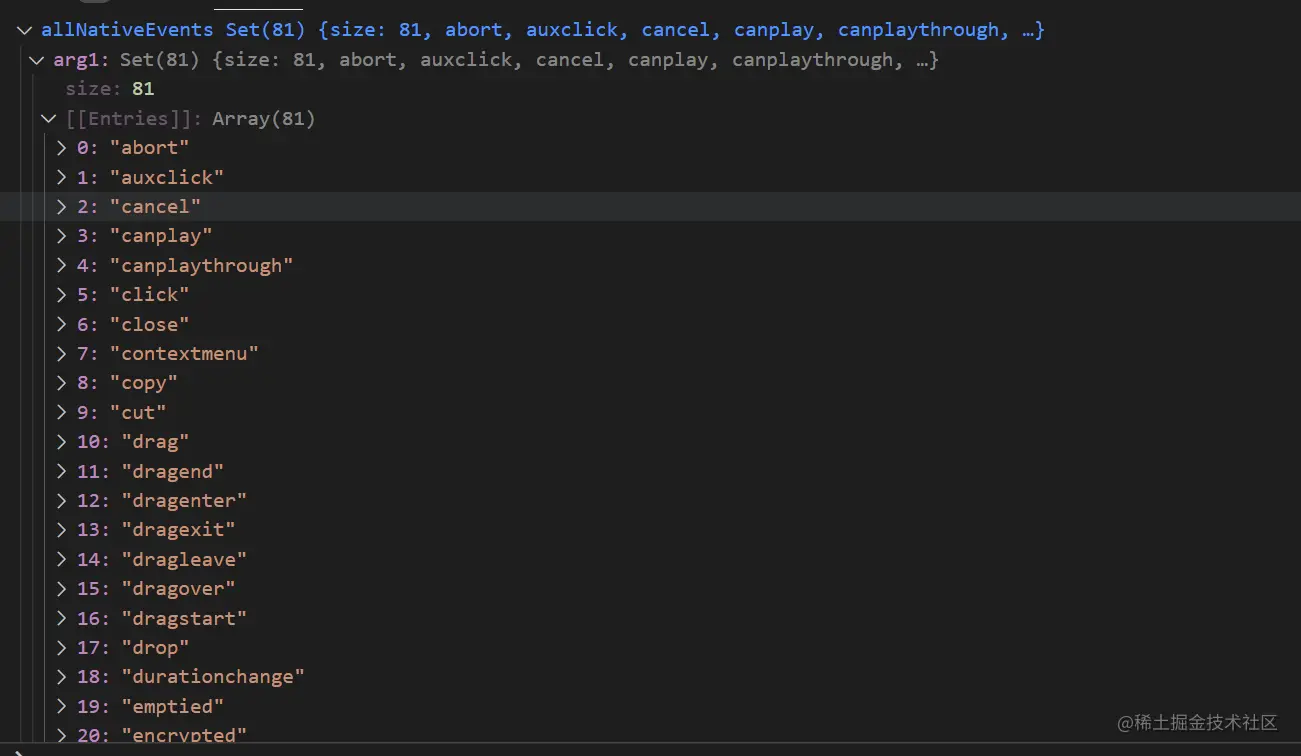Select the "contextmenu" string value
The image size is (1301, 756).
click(x=185, y=354)
